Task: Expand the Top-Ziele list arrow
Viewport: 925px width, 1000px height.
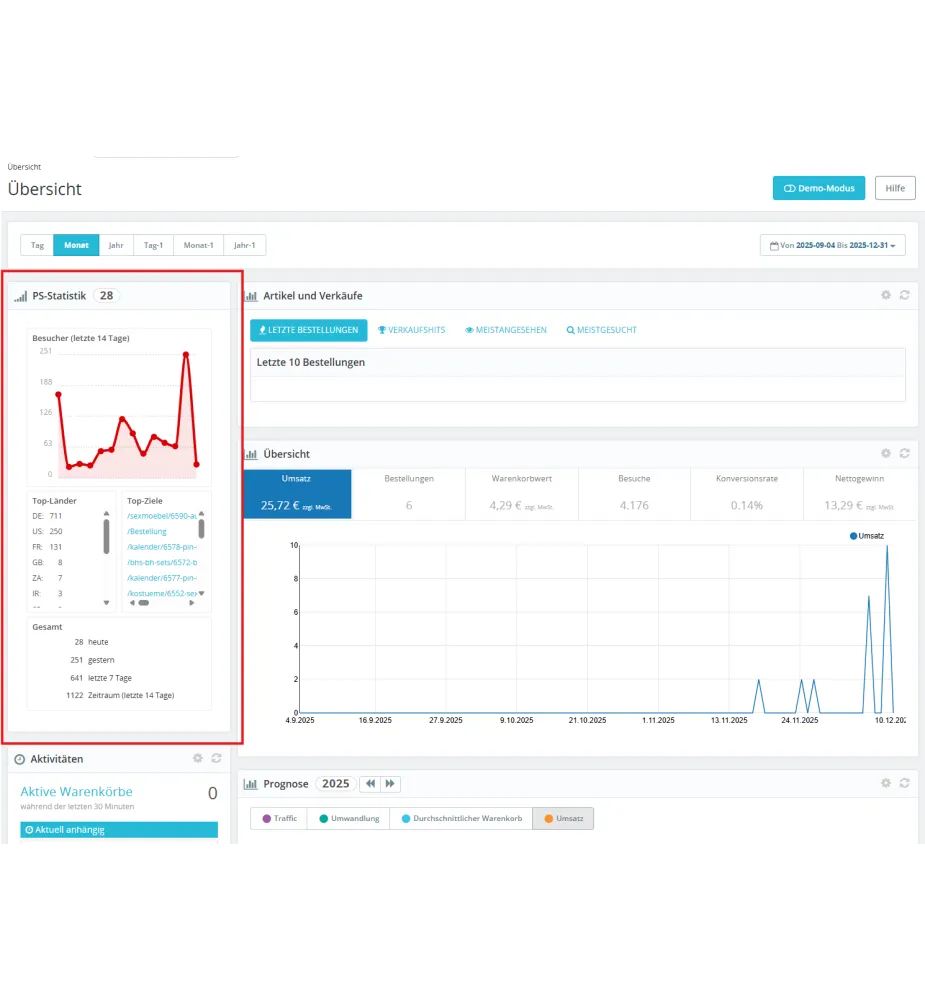Action: [203, 593]
